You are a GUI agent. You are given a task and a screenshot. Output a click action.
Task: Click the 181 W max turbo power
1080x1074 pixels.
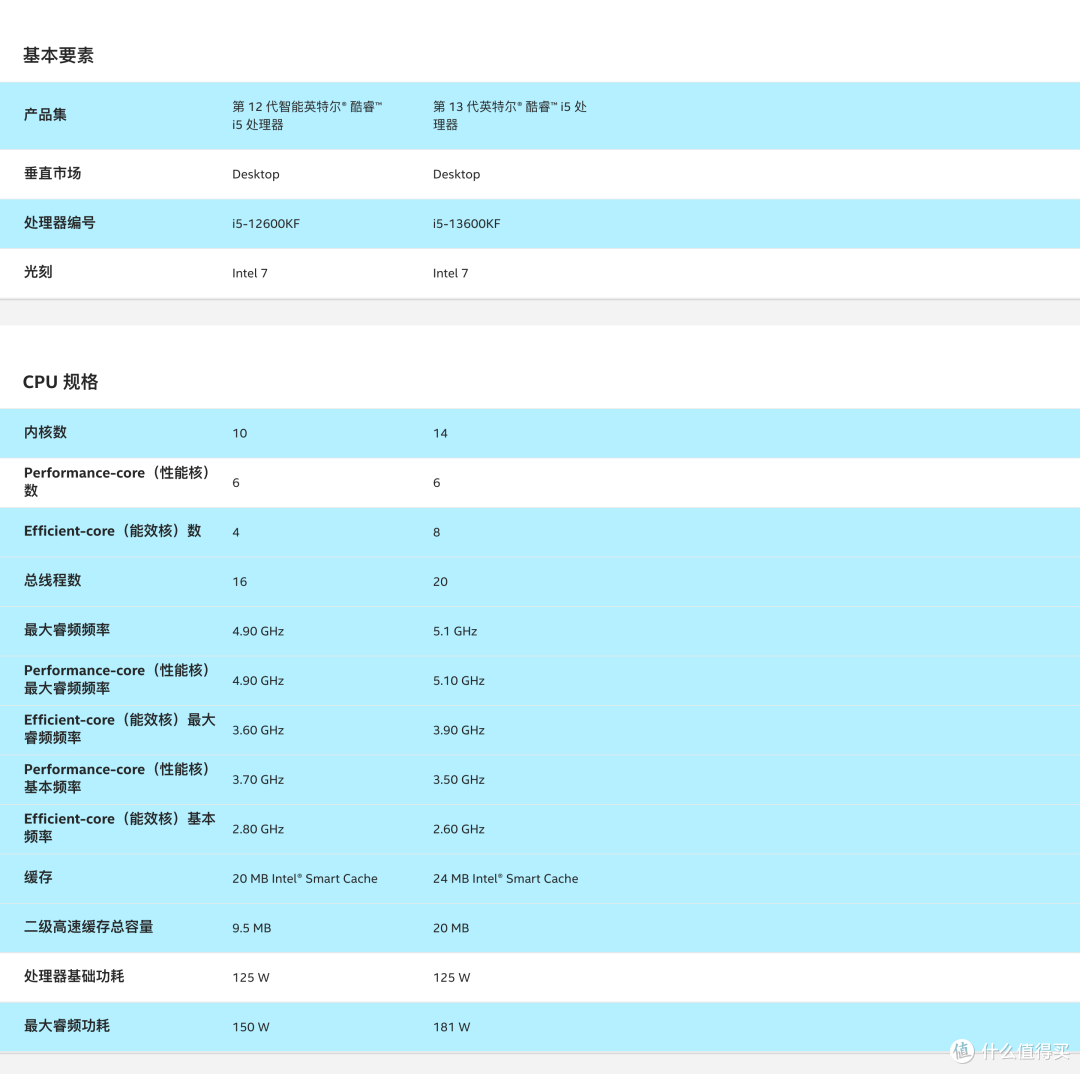tap(452, 1028)
